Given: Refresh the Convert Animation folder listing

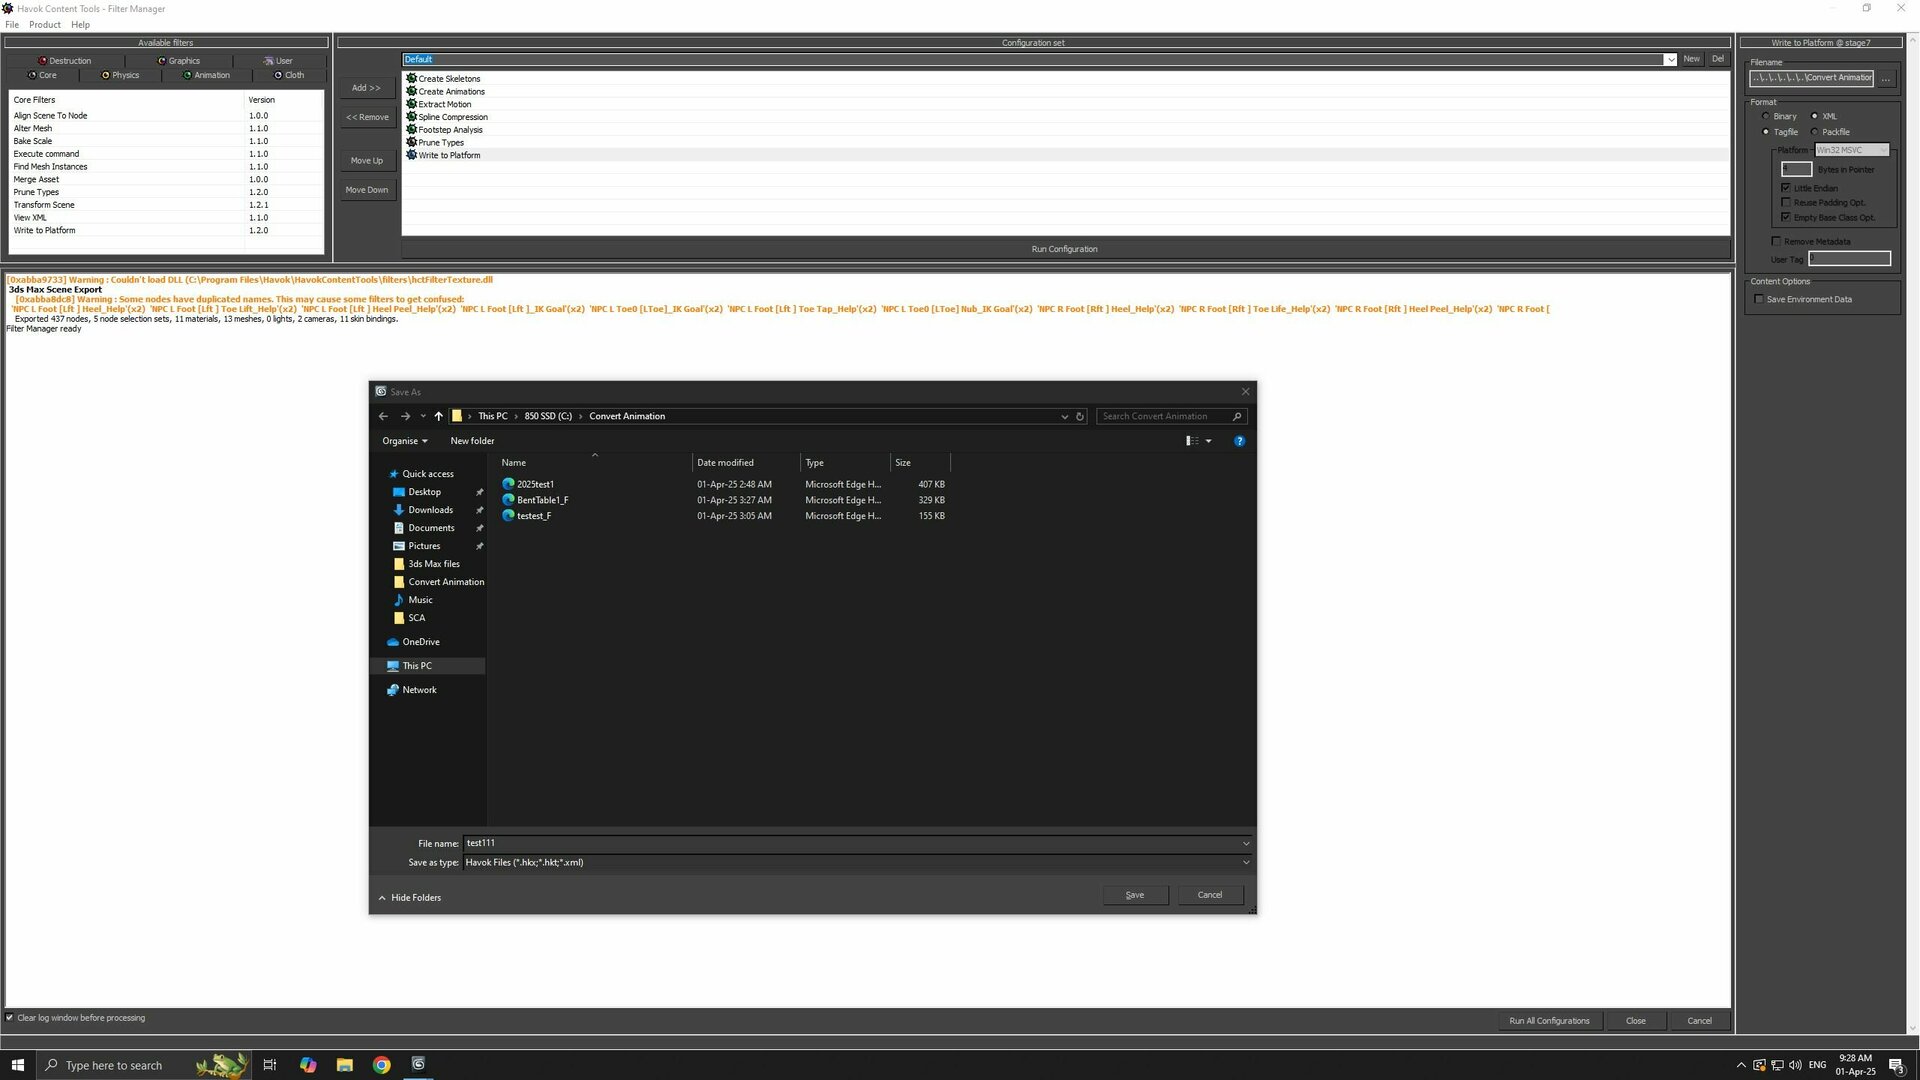Looking at the screenshot, I should point(1080,416).
